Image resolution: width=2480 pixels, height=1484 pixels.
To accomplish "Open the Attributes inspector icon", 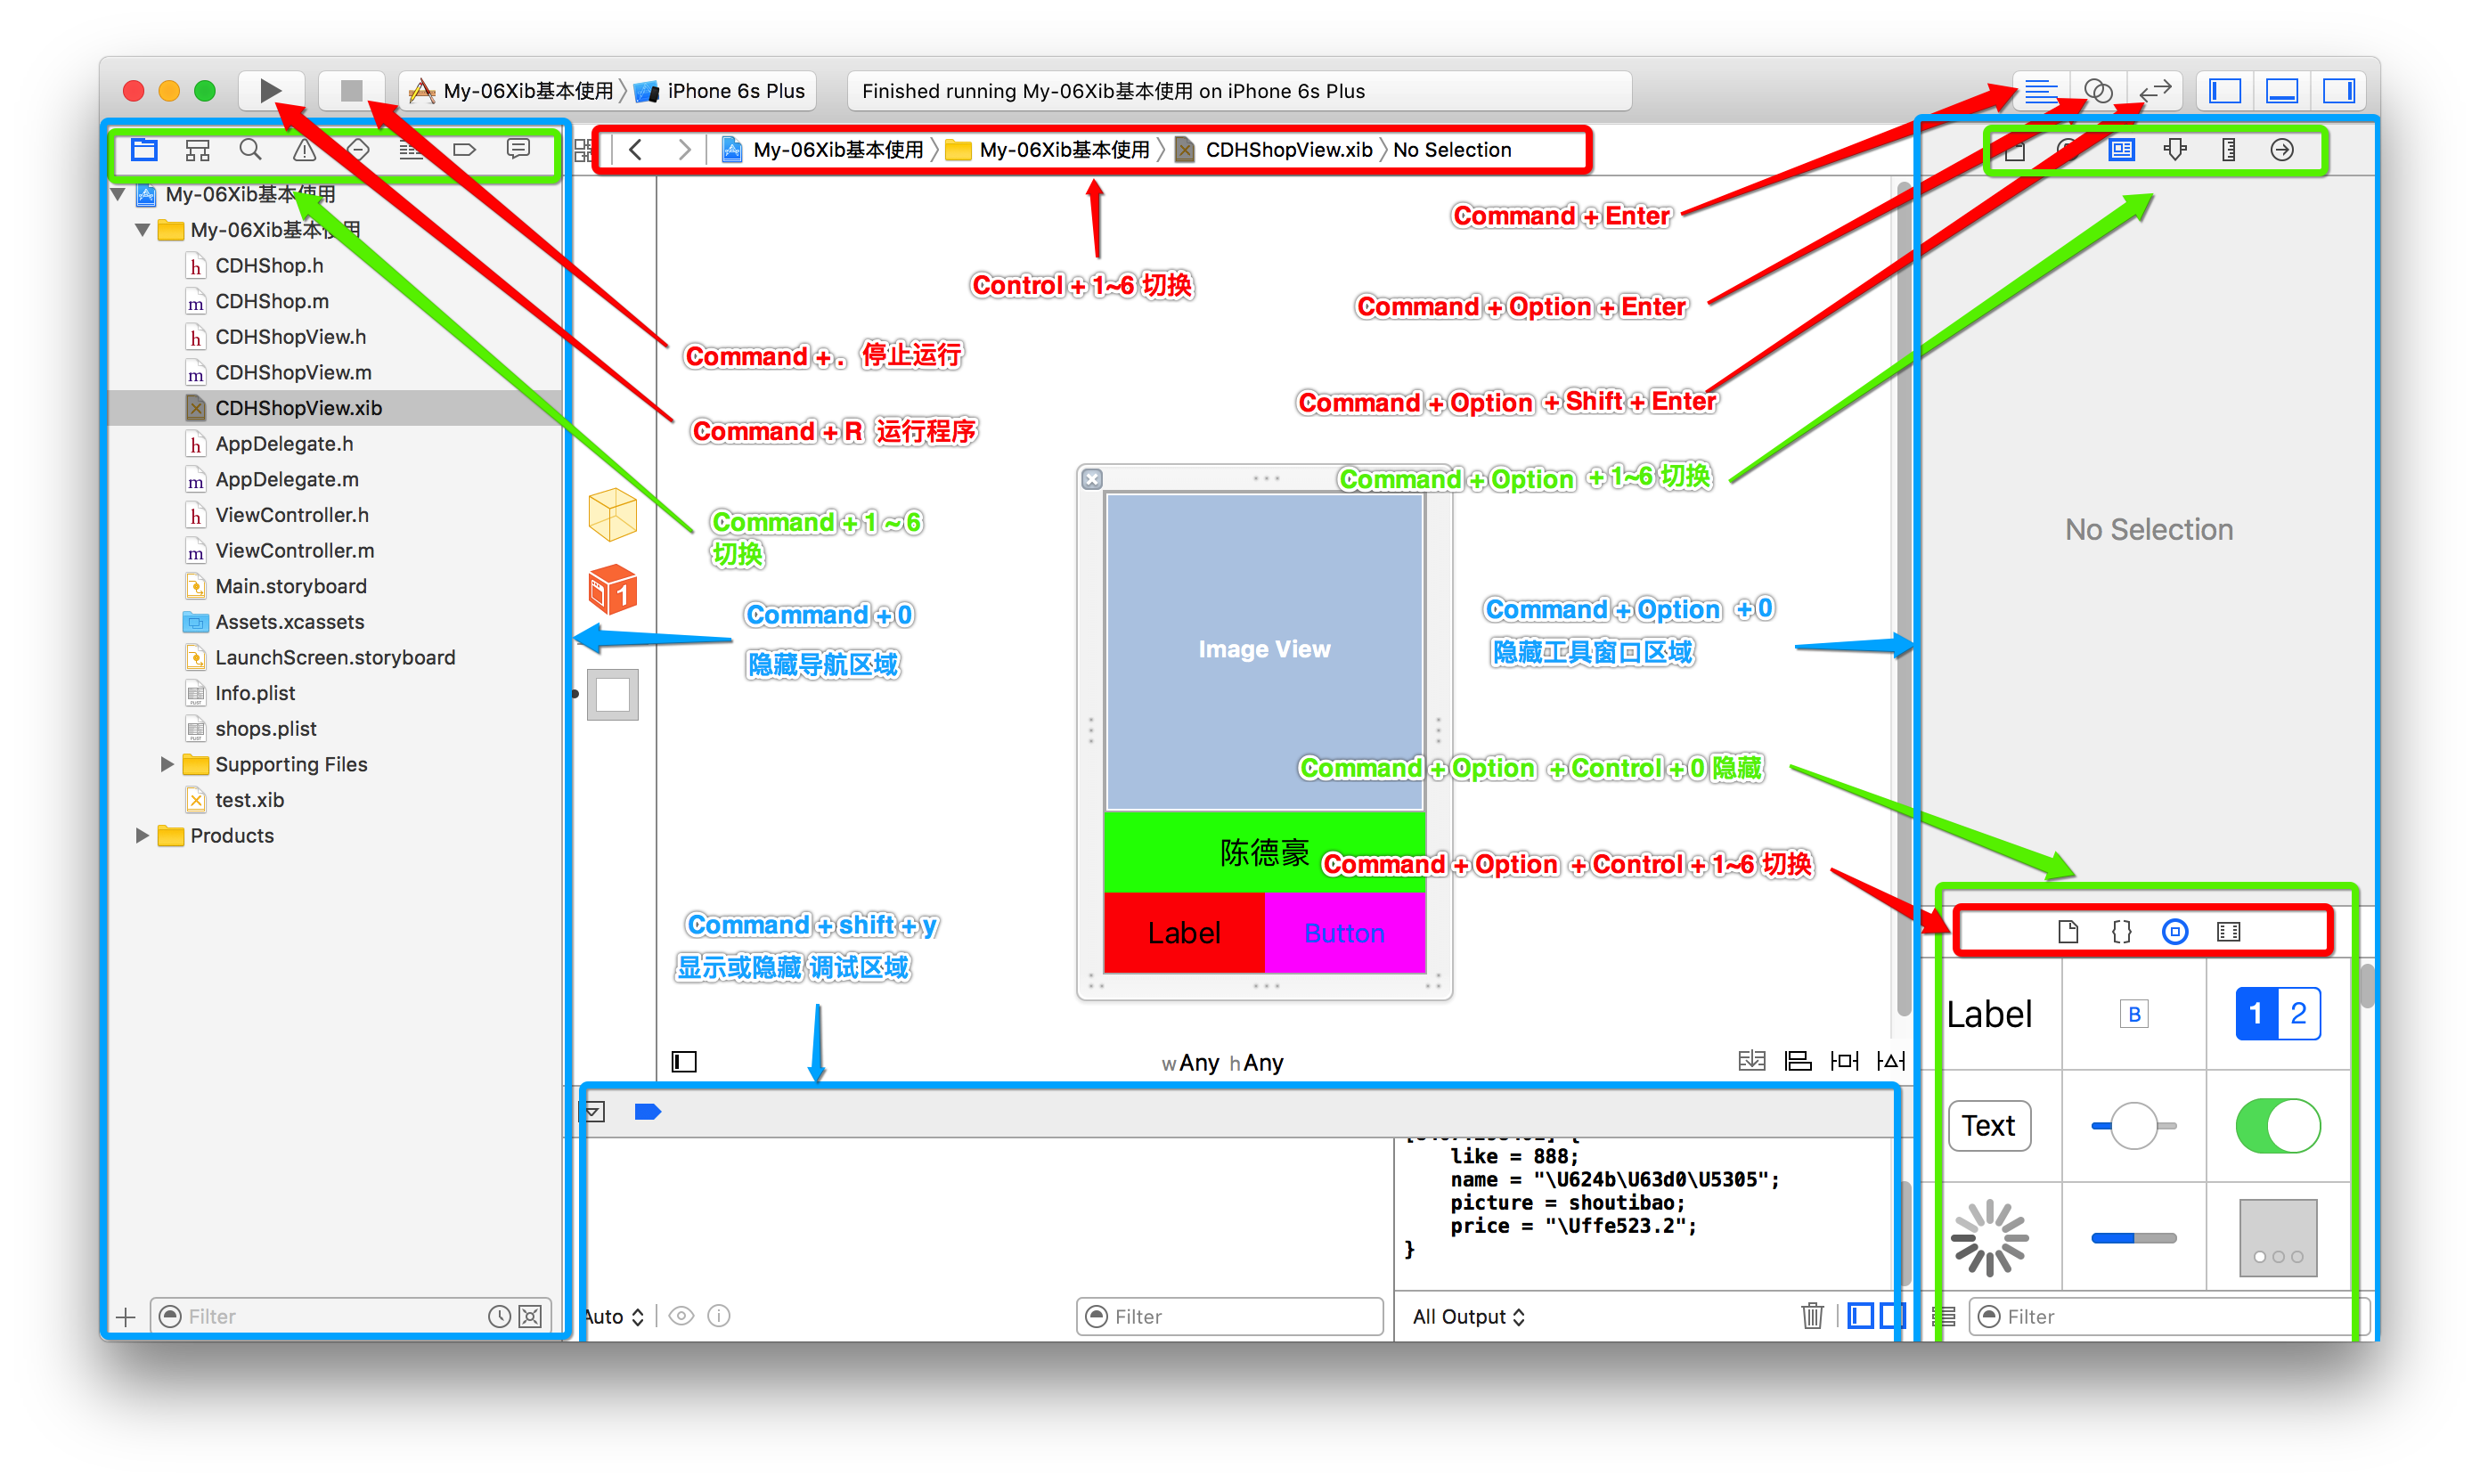I will 2175,150.
